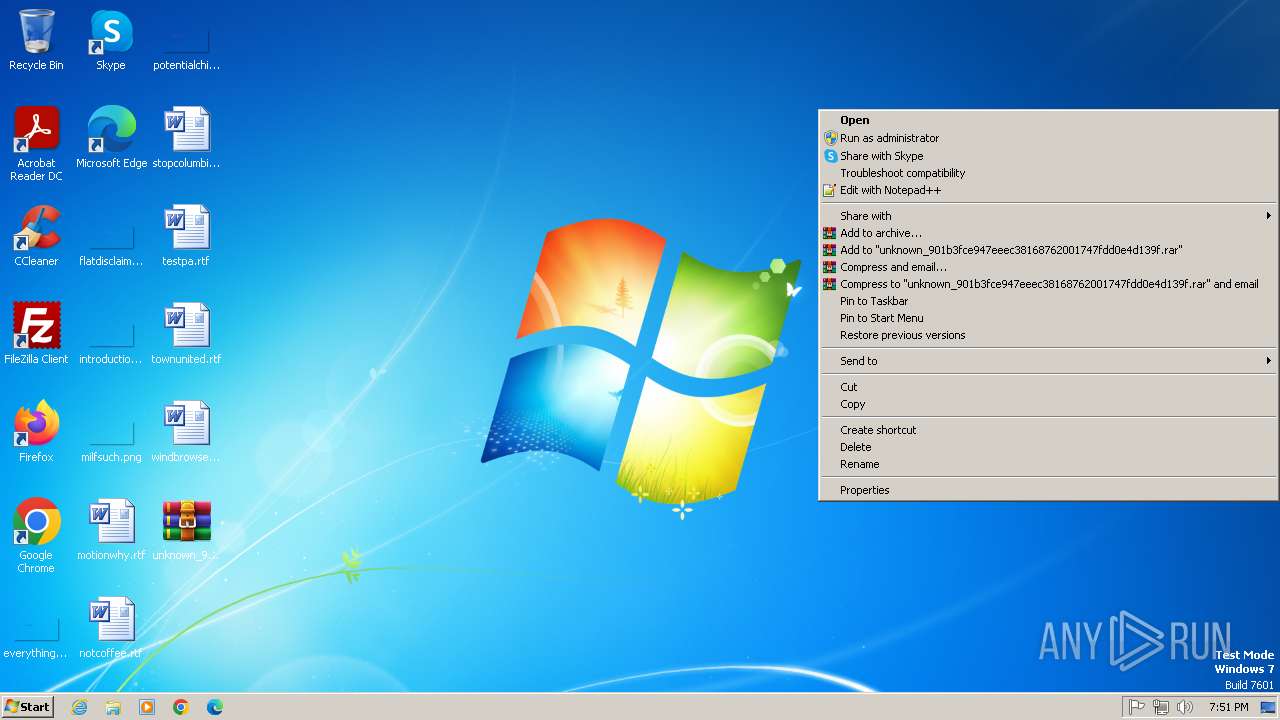Select the everything desktop file
Screen dimensions: 1280x720
coord(36,636)
